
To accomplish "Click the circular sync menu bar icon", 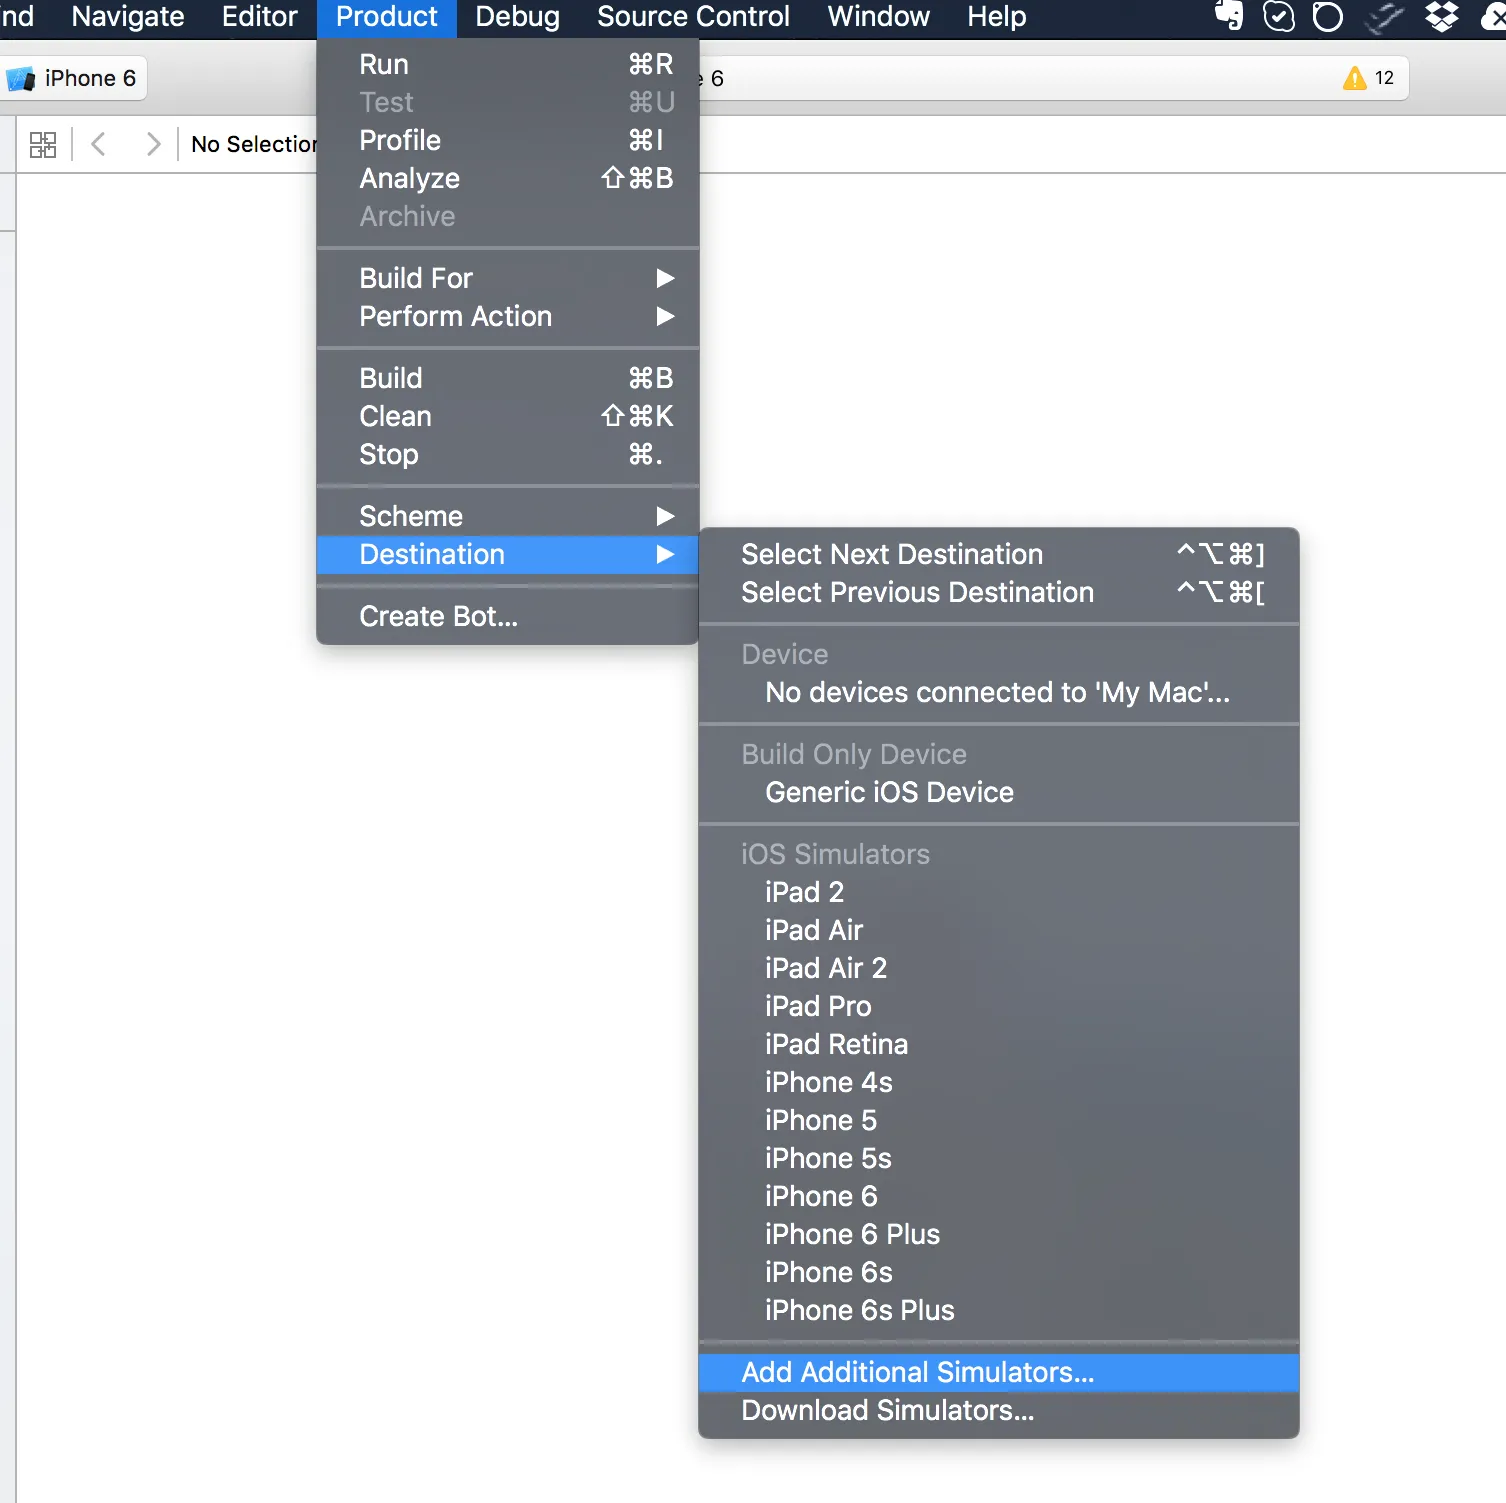I will tap(1328, 17).
